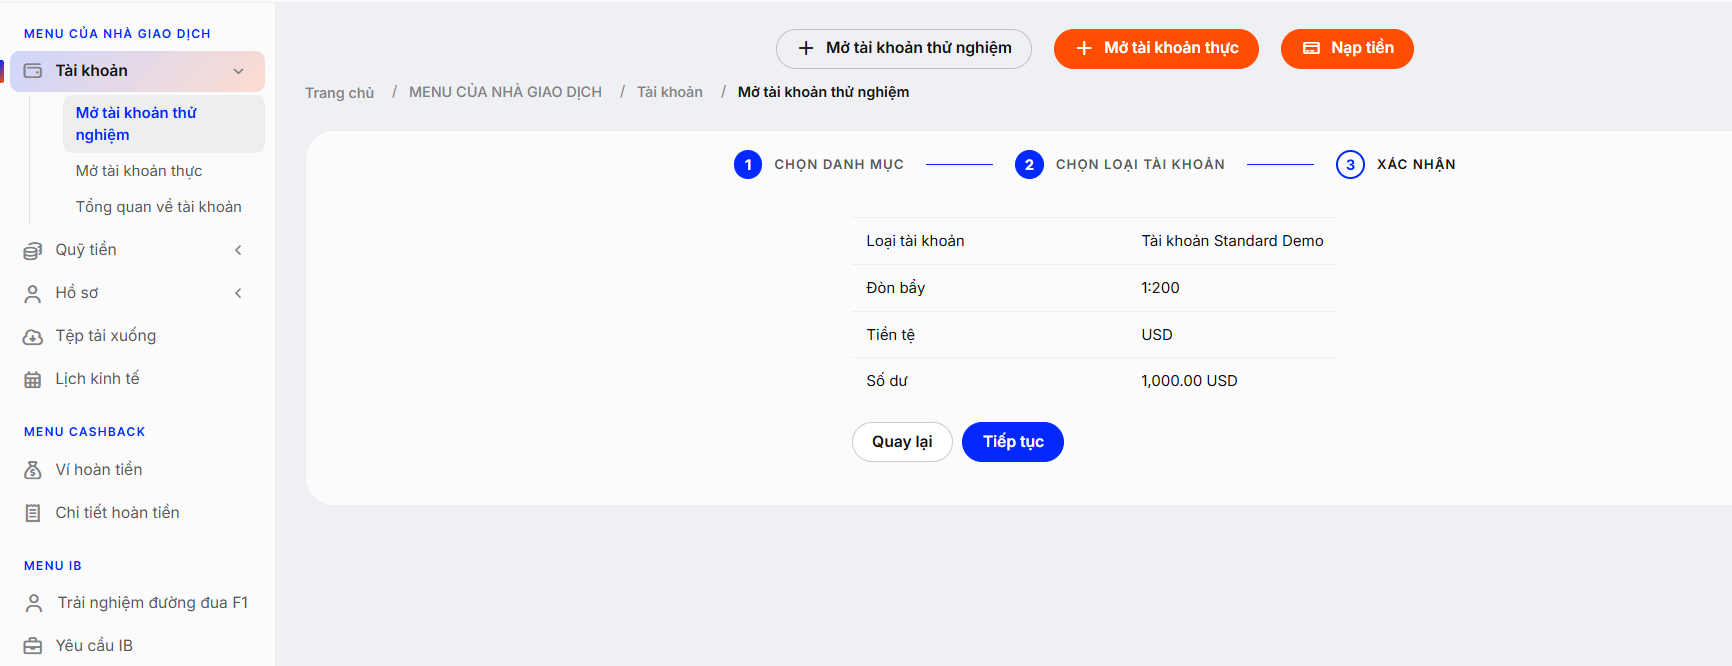
Task: Select step 1 Chọn danh mục circle
Action: [748, 165]
